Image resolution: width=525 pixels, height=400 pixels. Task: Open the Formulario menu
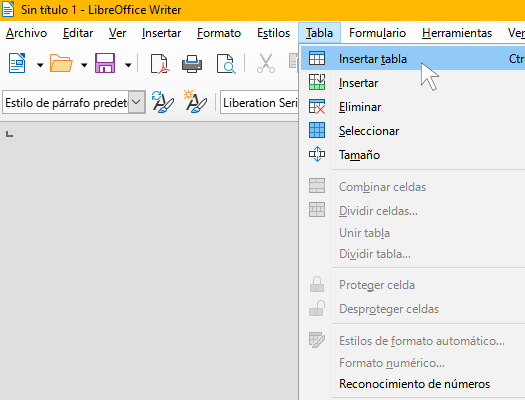tap(377, 33)
